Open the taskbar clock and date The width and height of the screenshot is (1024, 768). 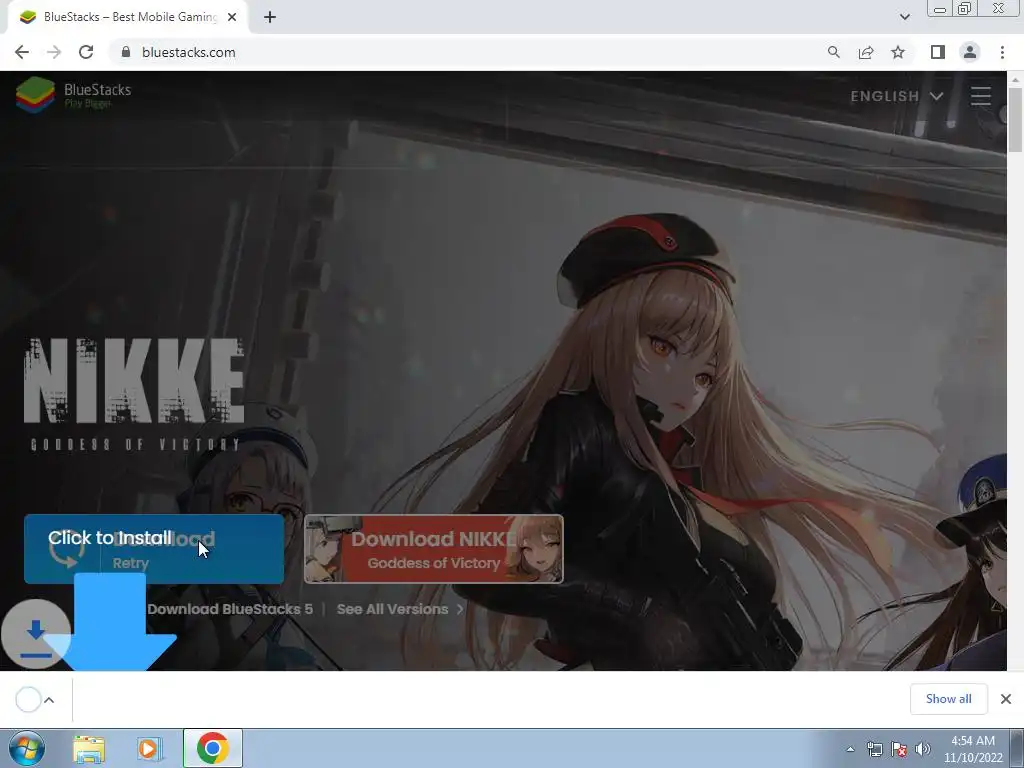972,749
